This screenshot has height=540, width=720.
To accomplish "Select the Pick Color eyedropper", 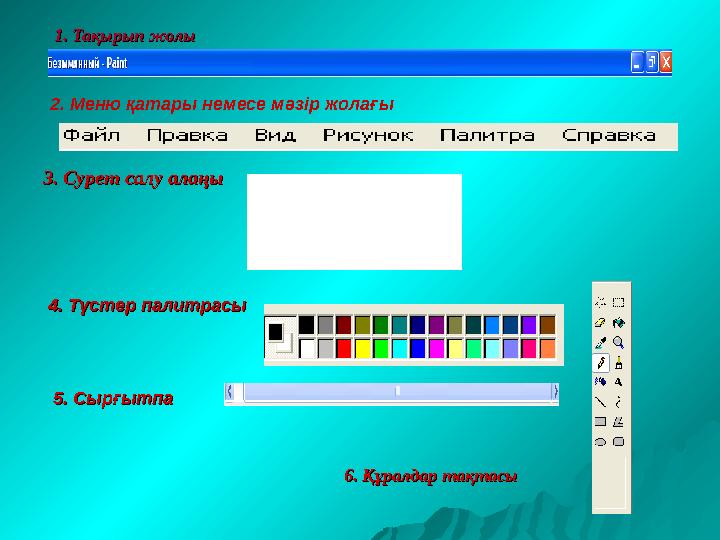I will [600, 343].
